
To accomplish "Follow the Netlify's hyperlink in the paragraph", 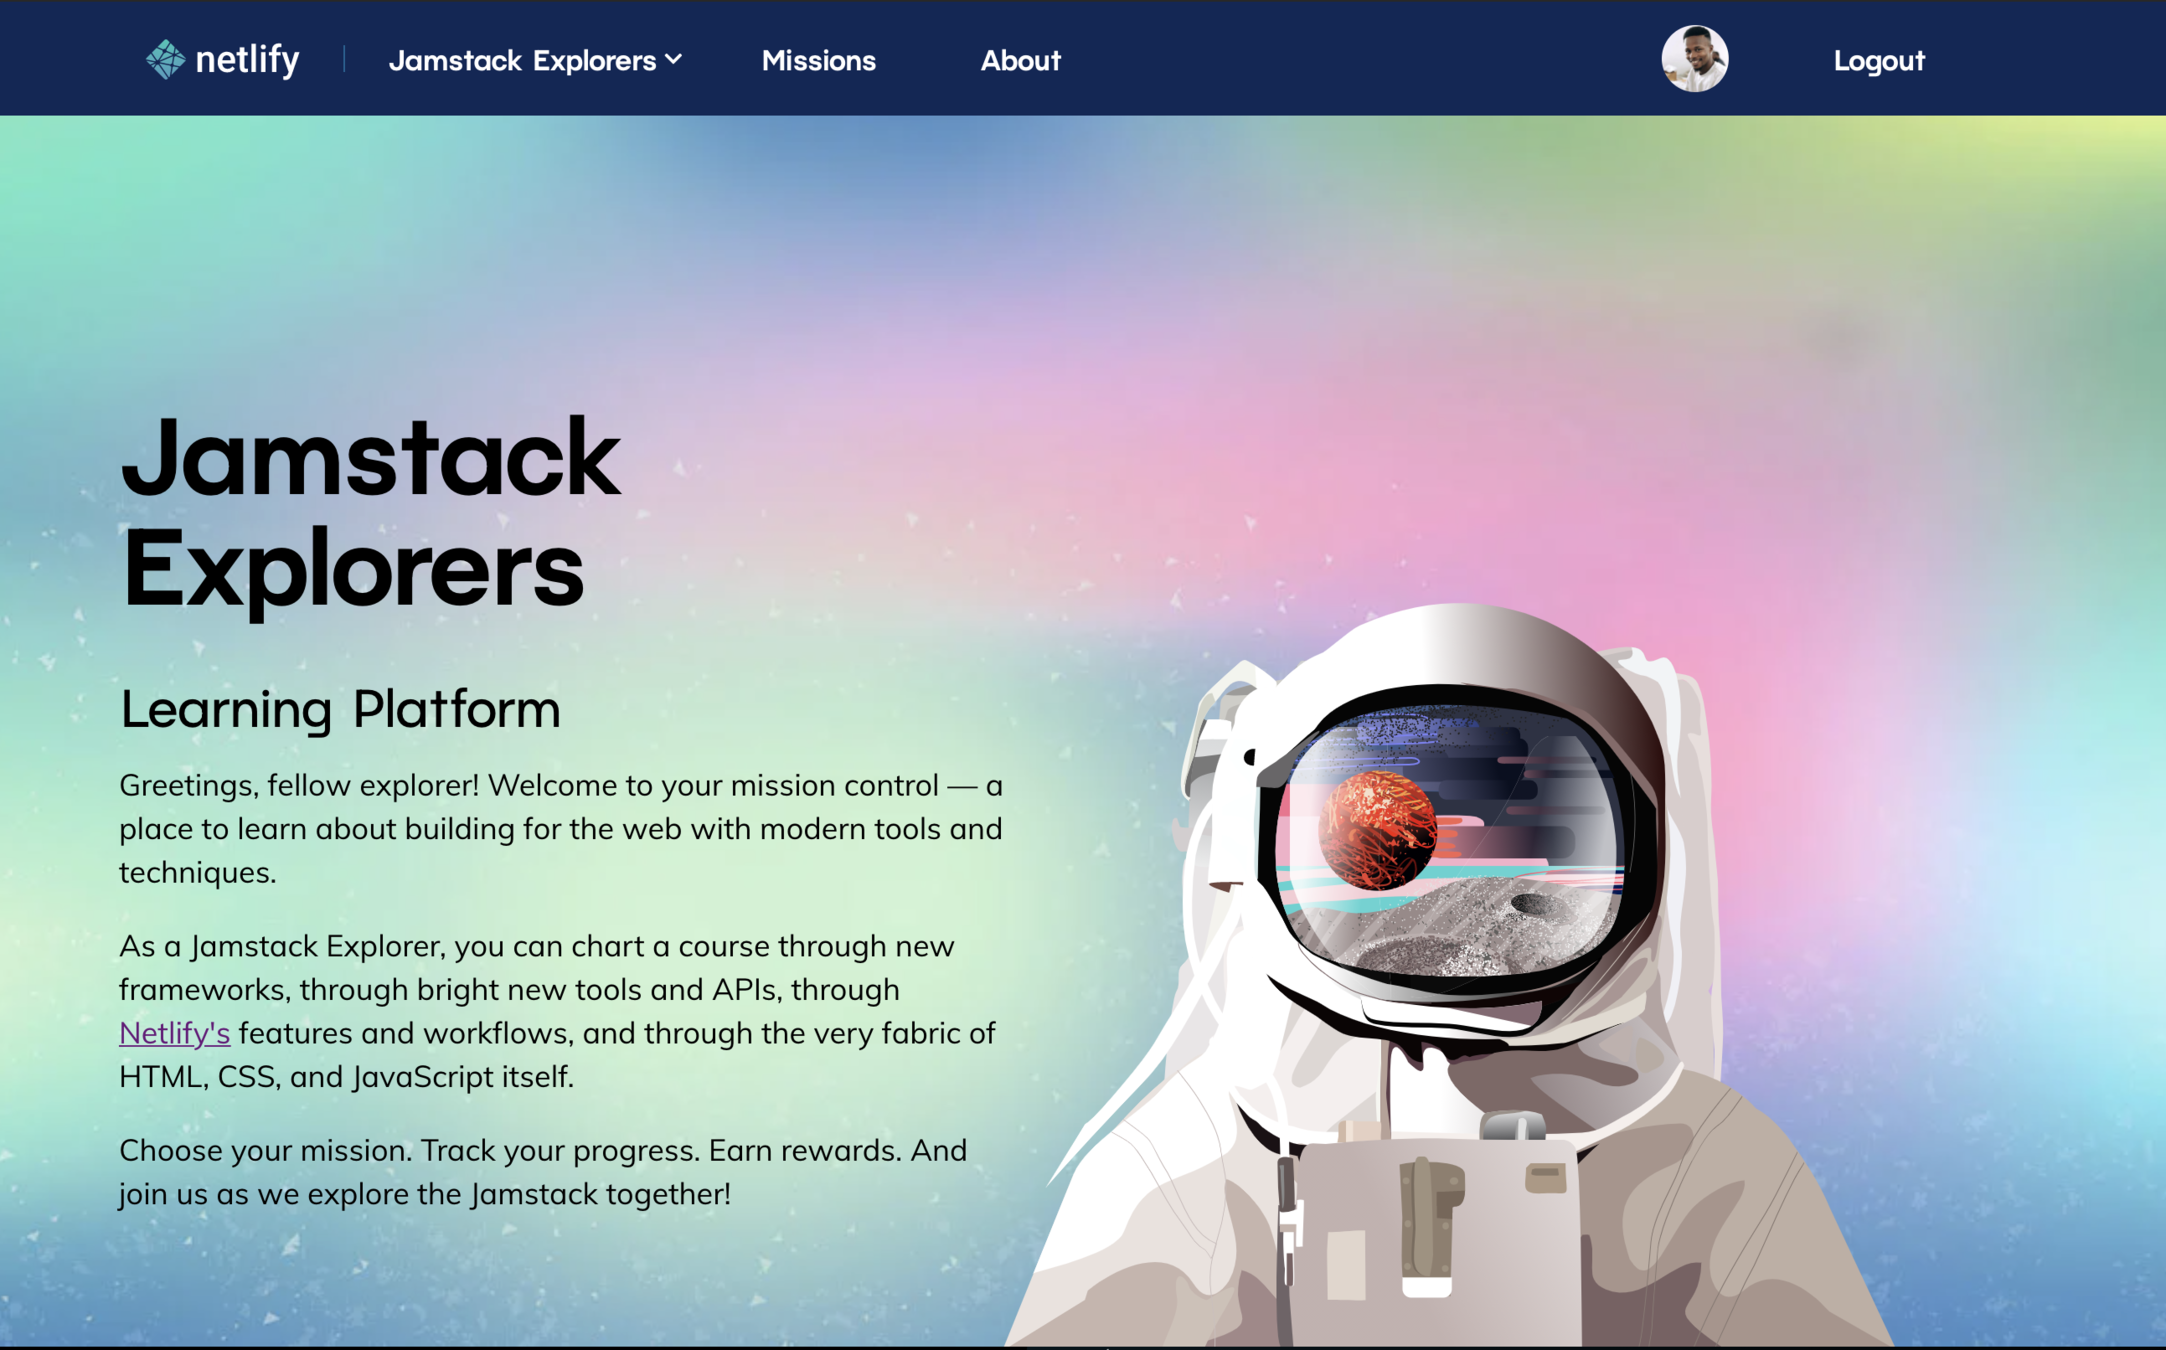I will tap(175, 1033).
